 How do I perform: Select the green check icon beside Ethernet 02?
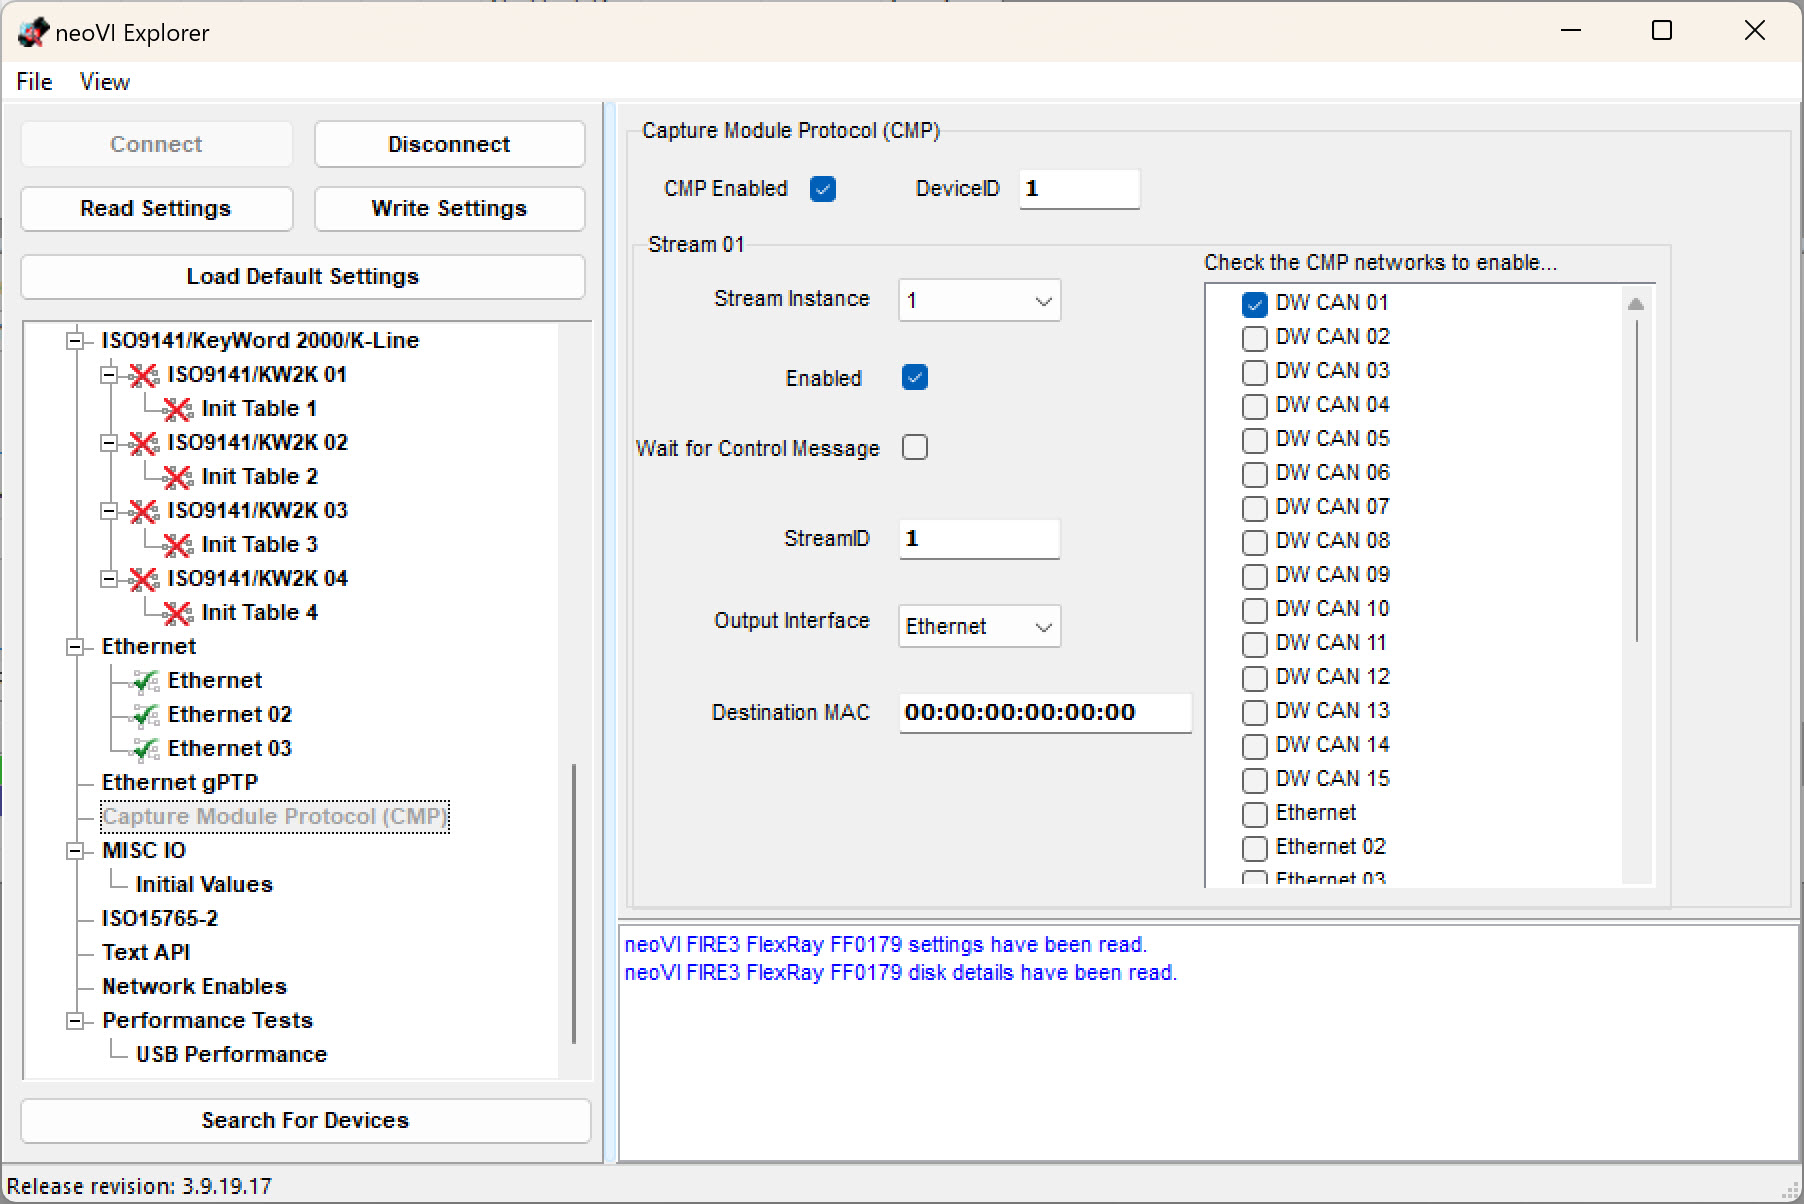(x=146, y=715)
